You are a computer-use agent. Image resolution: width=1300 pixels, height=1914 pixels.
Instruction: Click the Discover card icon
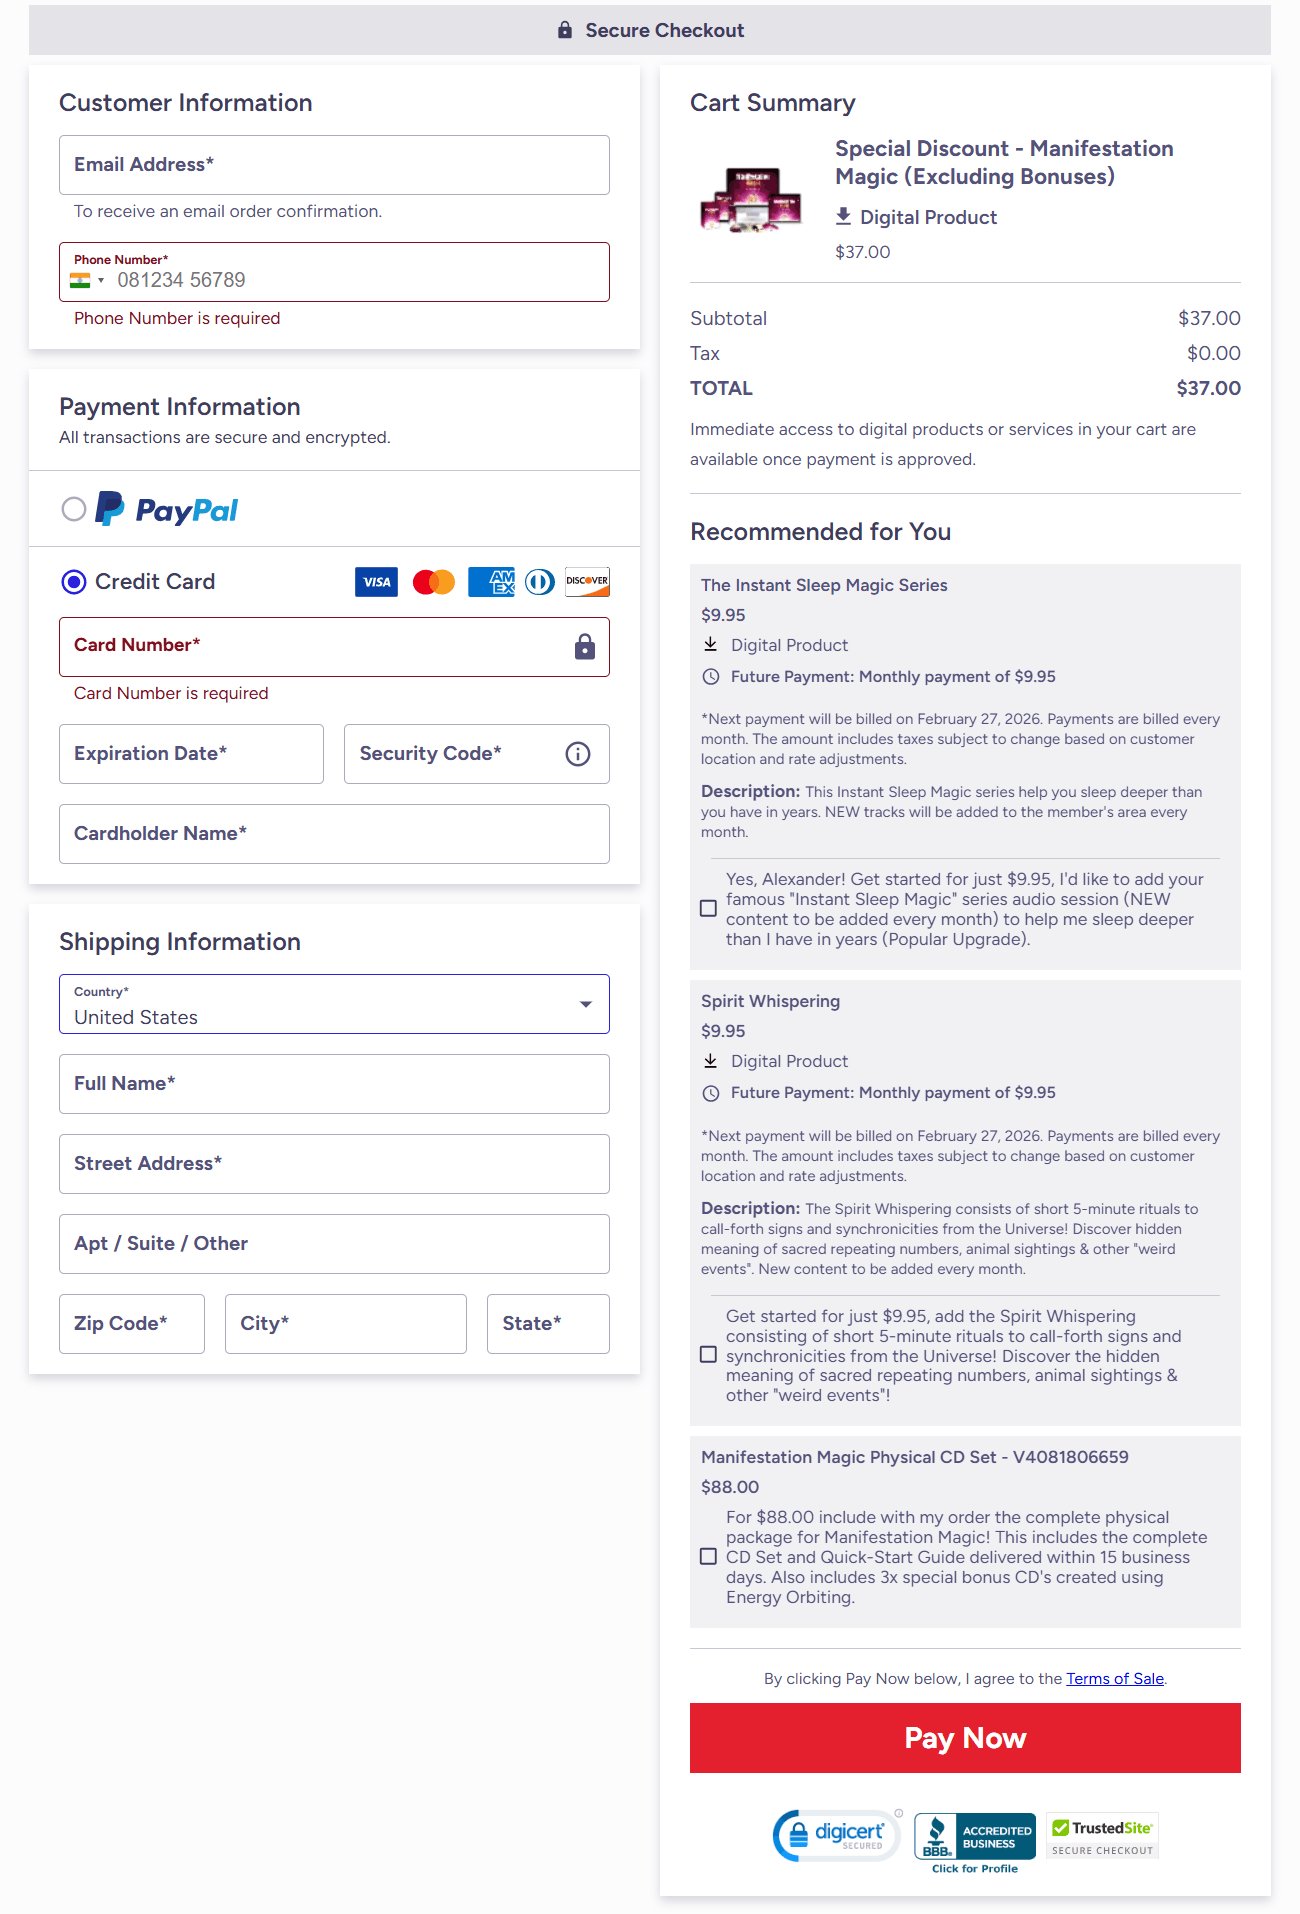(x=585, y=581)
